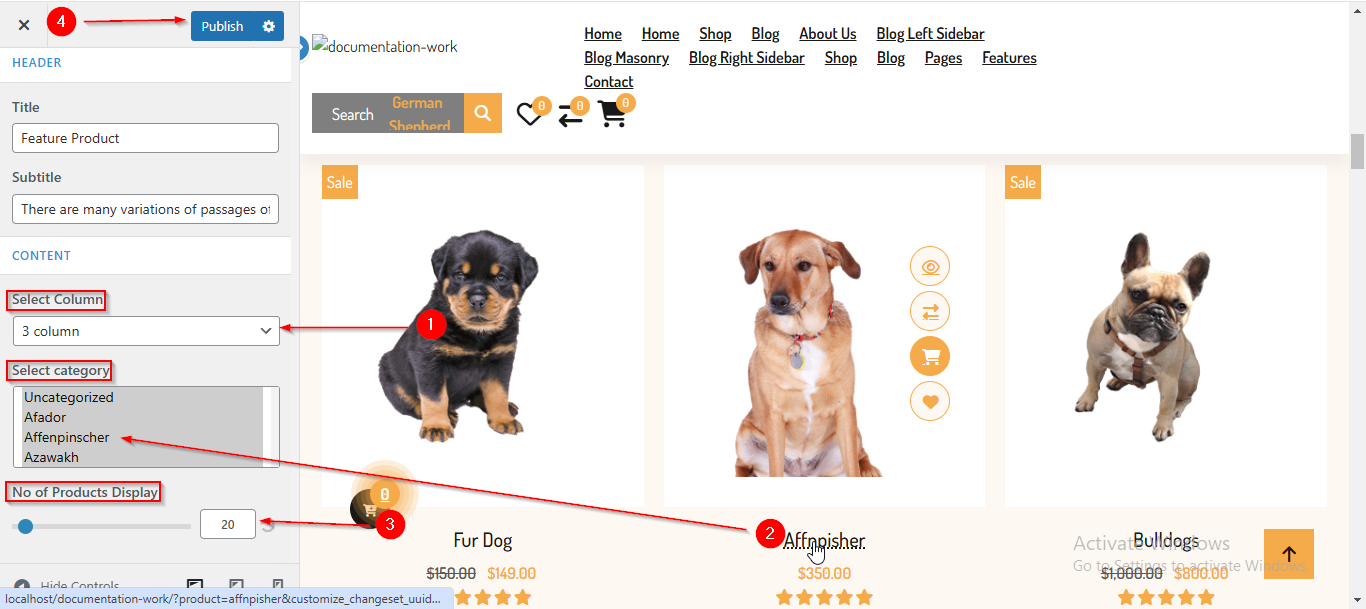The image size is (1366, 609).
Task: Open the compare arrows icon in header
Action: point(571,115)
